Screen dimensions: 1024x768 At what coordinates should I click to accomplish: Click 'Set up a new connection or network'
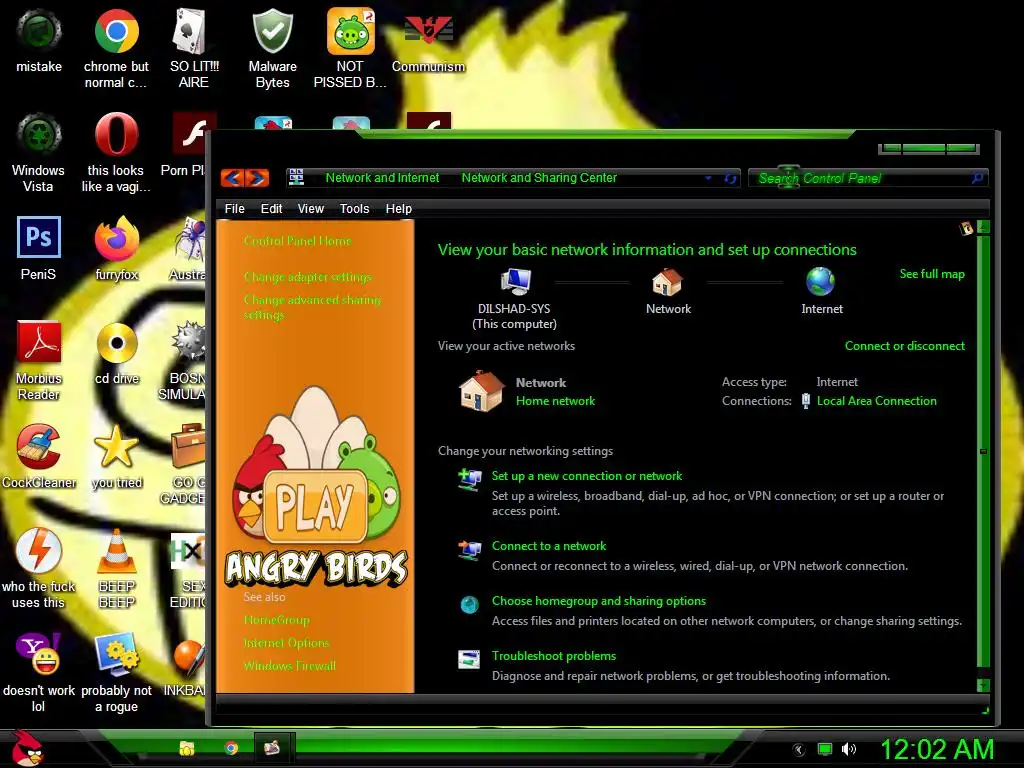[x=586, y=475]
